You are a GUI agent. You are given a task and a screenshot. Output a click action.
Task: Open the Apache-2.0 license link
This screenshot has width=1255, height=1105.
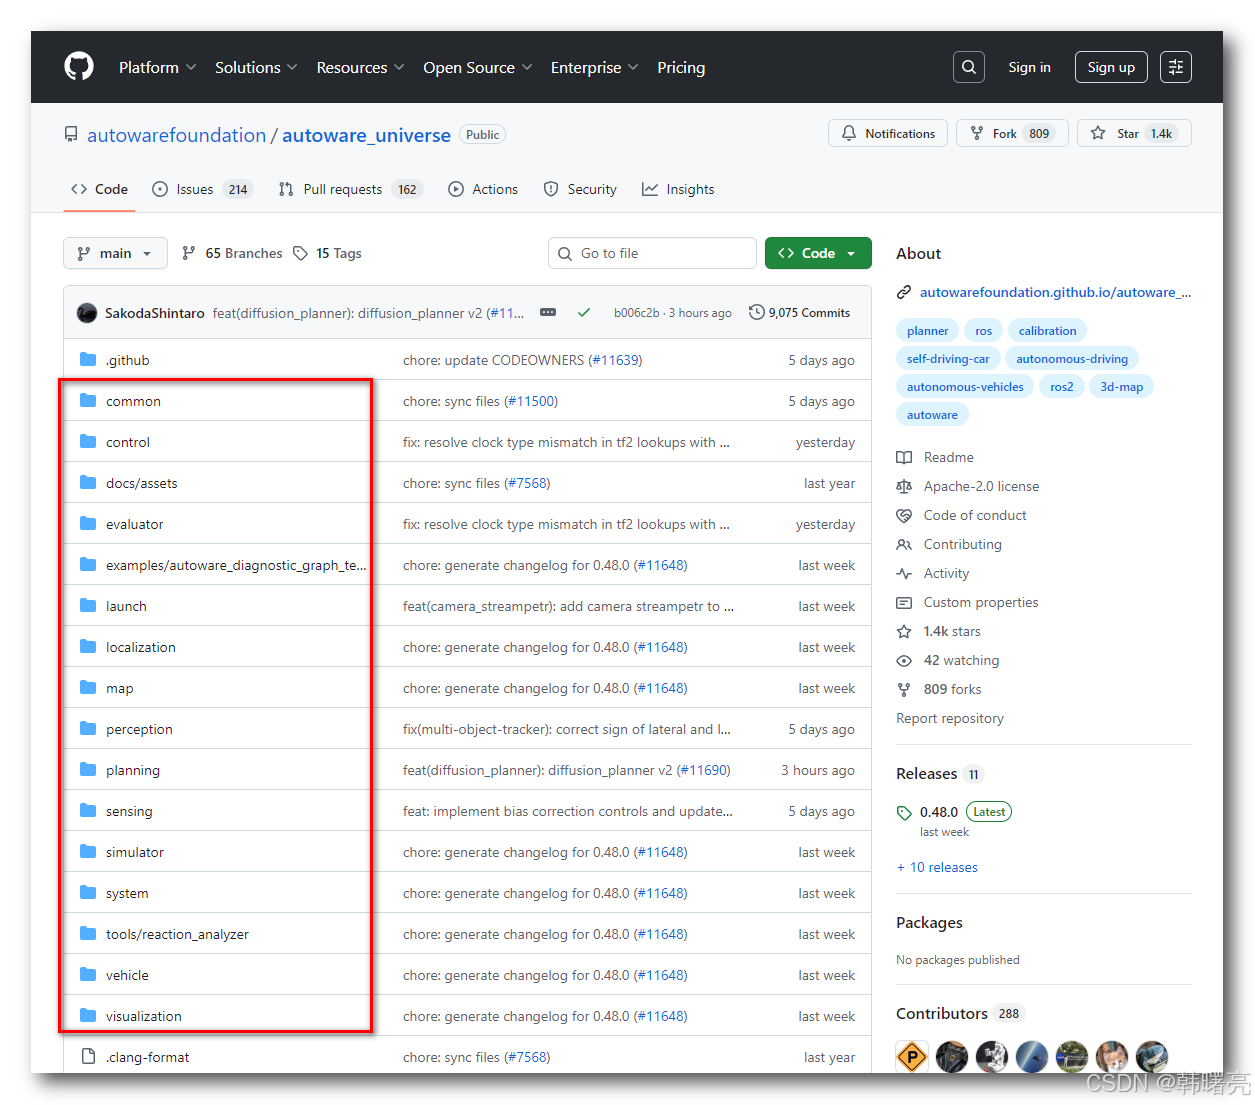[x=981, y=486]
